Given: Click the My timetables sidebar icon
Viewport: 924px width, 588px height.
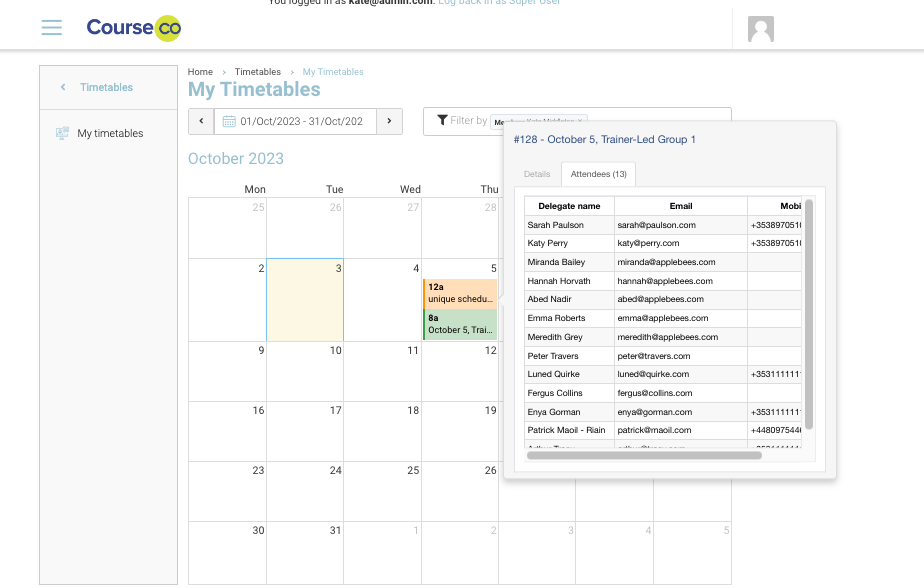Looking at the screenshot, I should (x=62, y=133).
